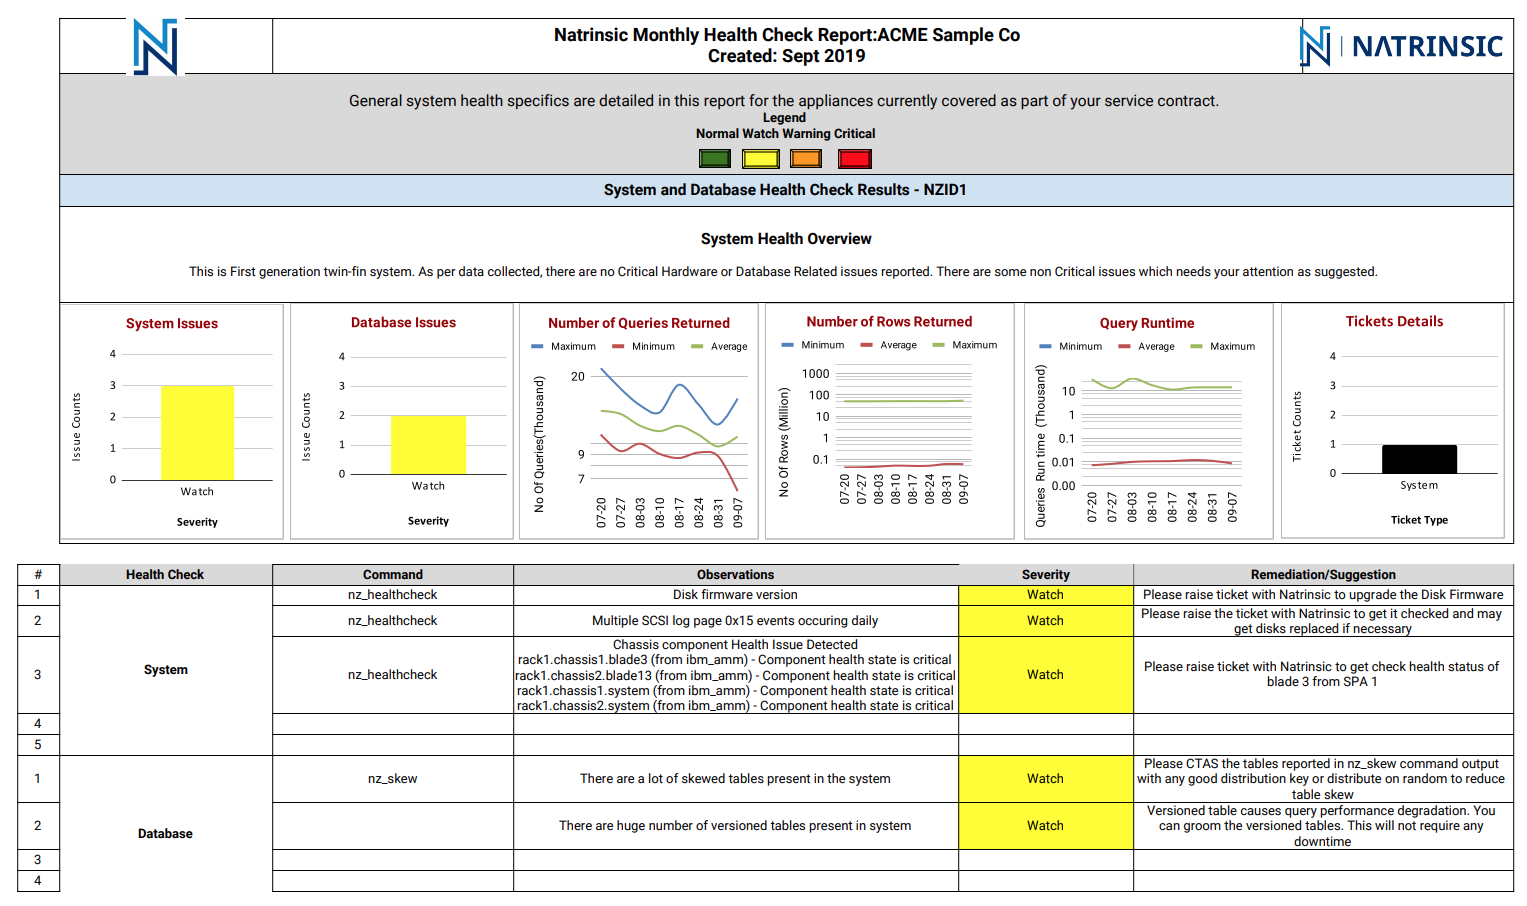Click the yellow Watch bar in System Issues chart
This screenshot has height=906, width=1527.
197,432
